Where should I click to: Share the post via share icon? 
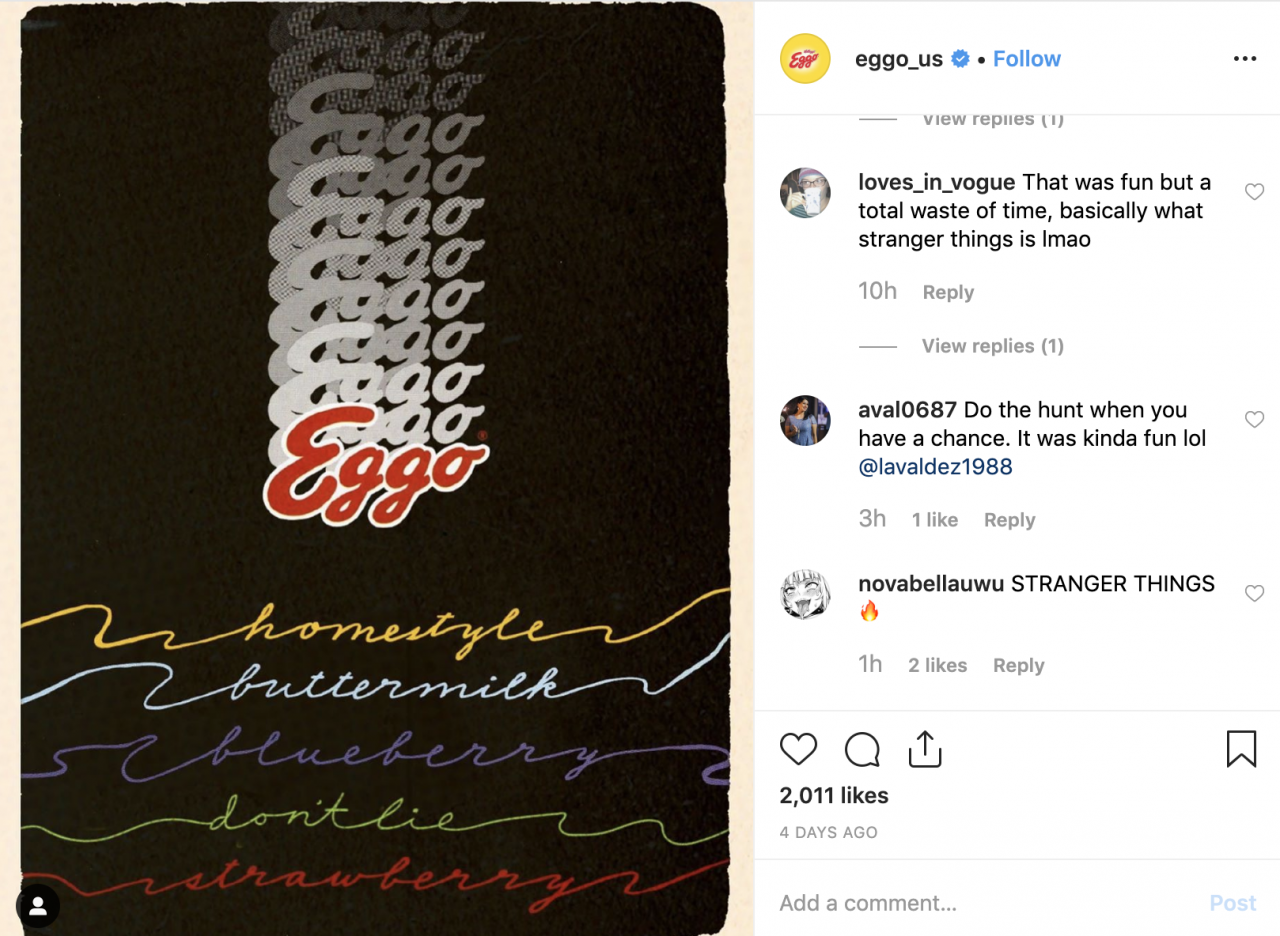[x=925, y=749]
